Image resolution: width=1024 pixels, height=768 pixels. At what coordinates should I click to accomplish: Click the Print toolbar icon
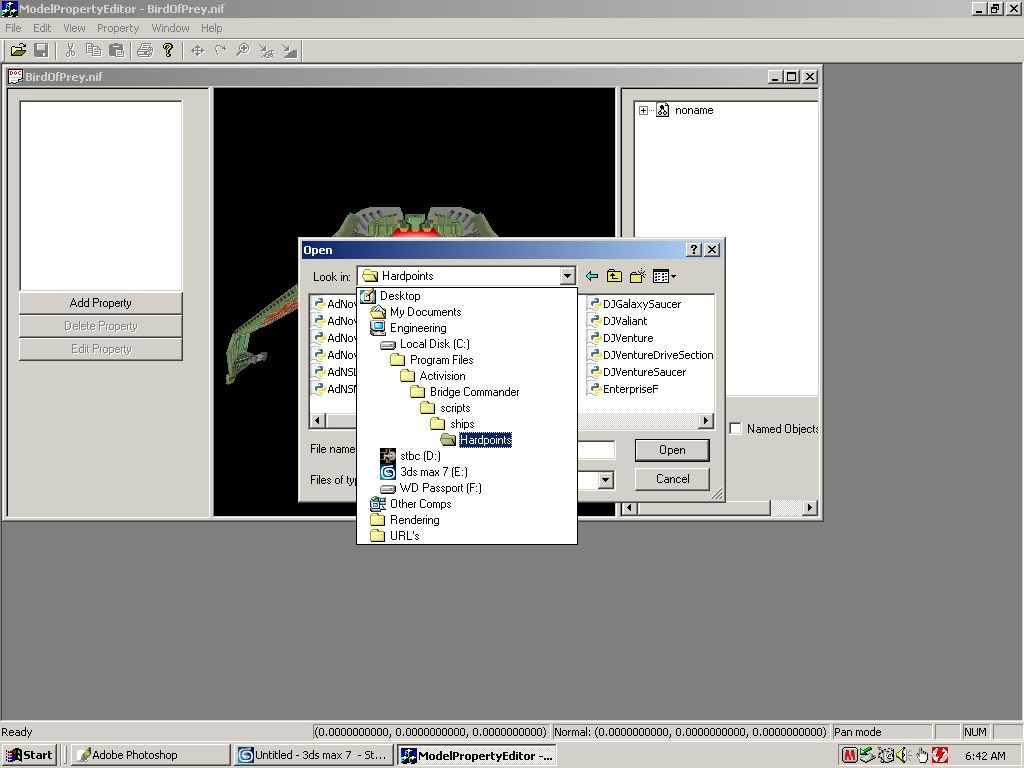[145, 50]
